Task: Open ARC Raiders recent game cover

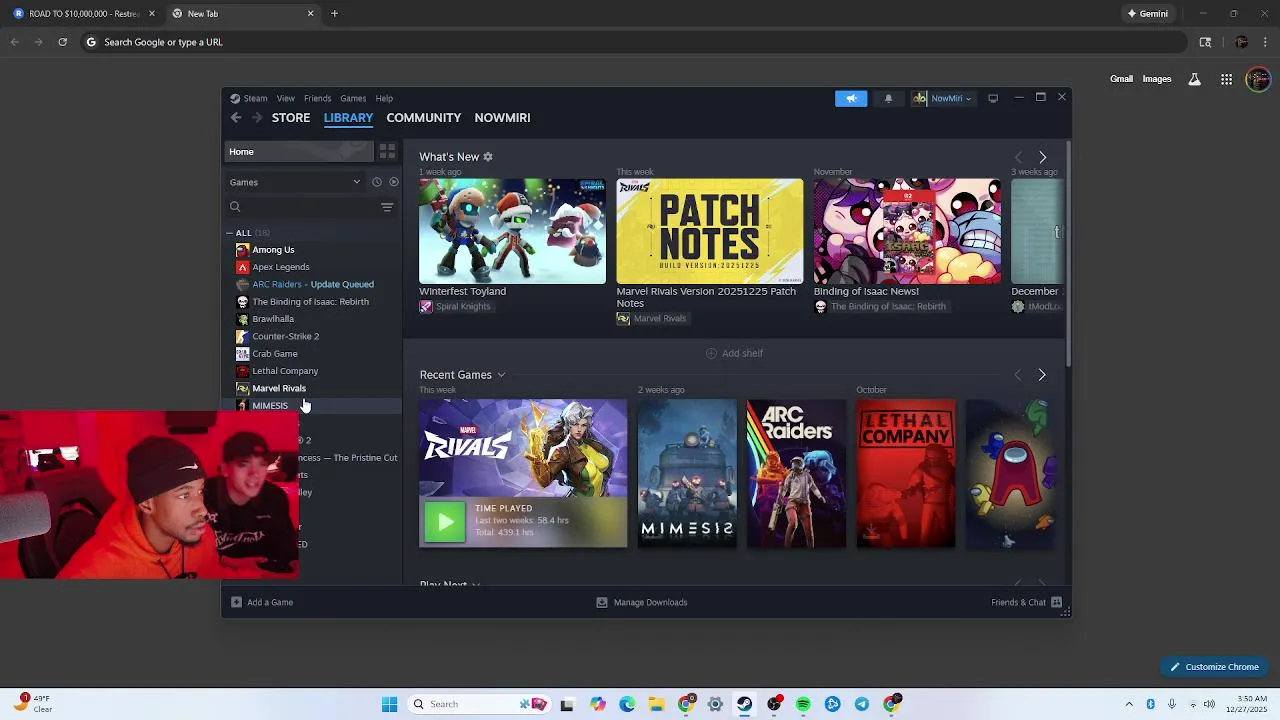Action: pyautogui.click(x=796, y=474)
